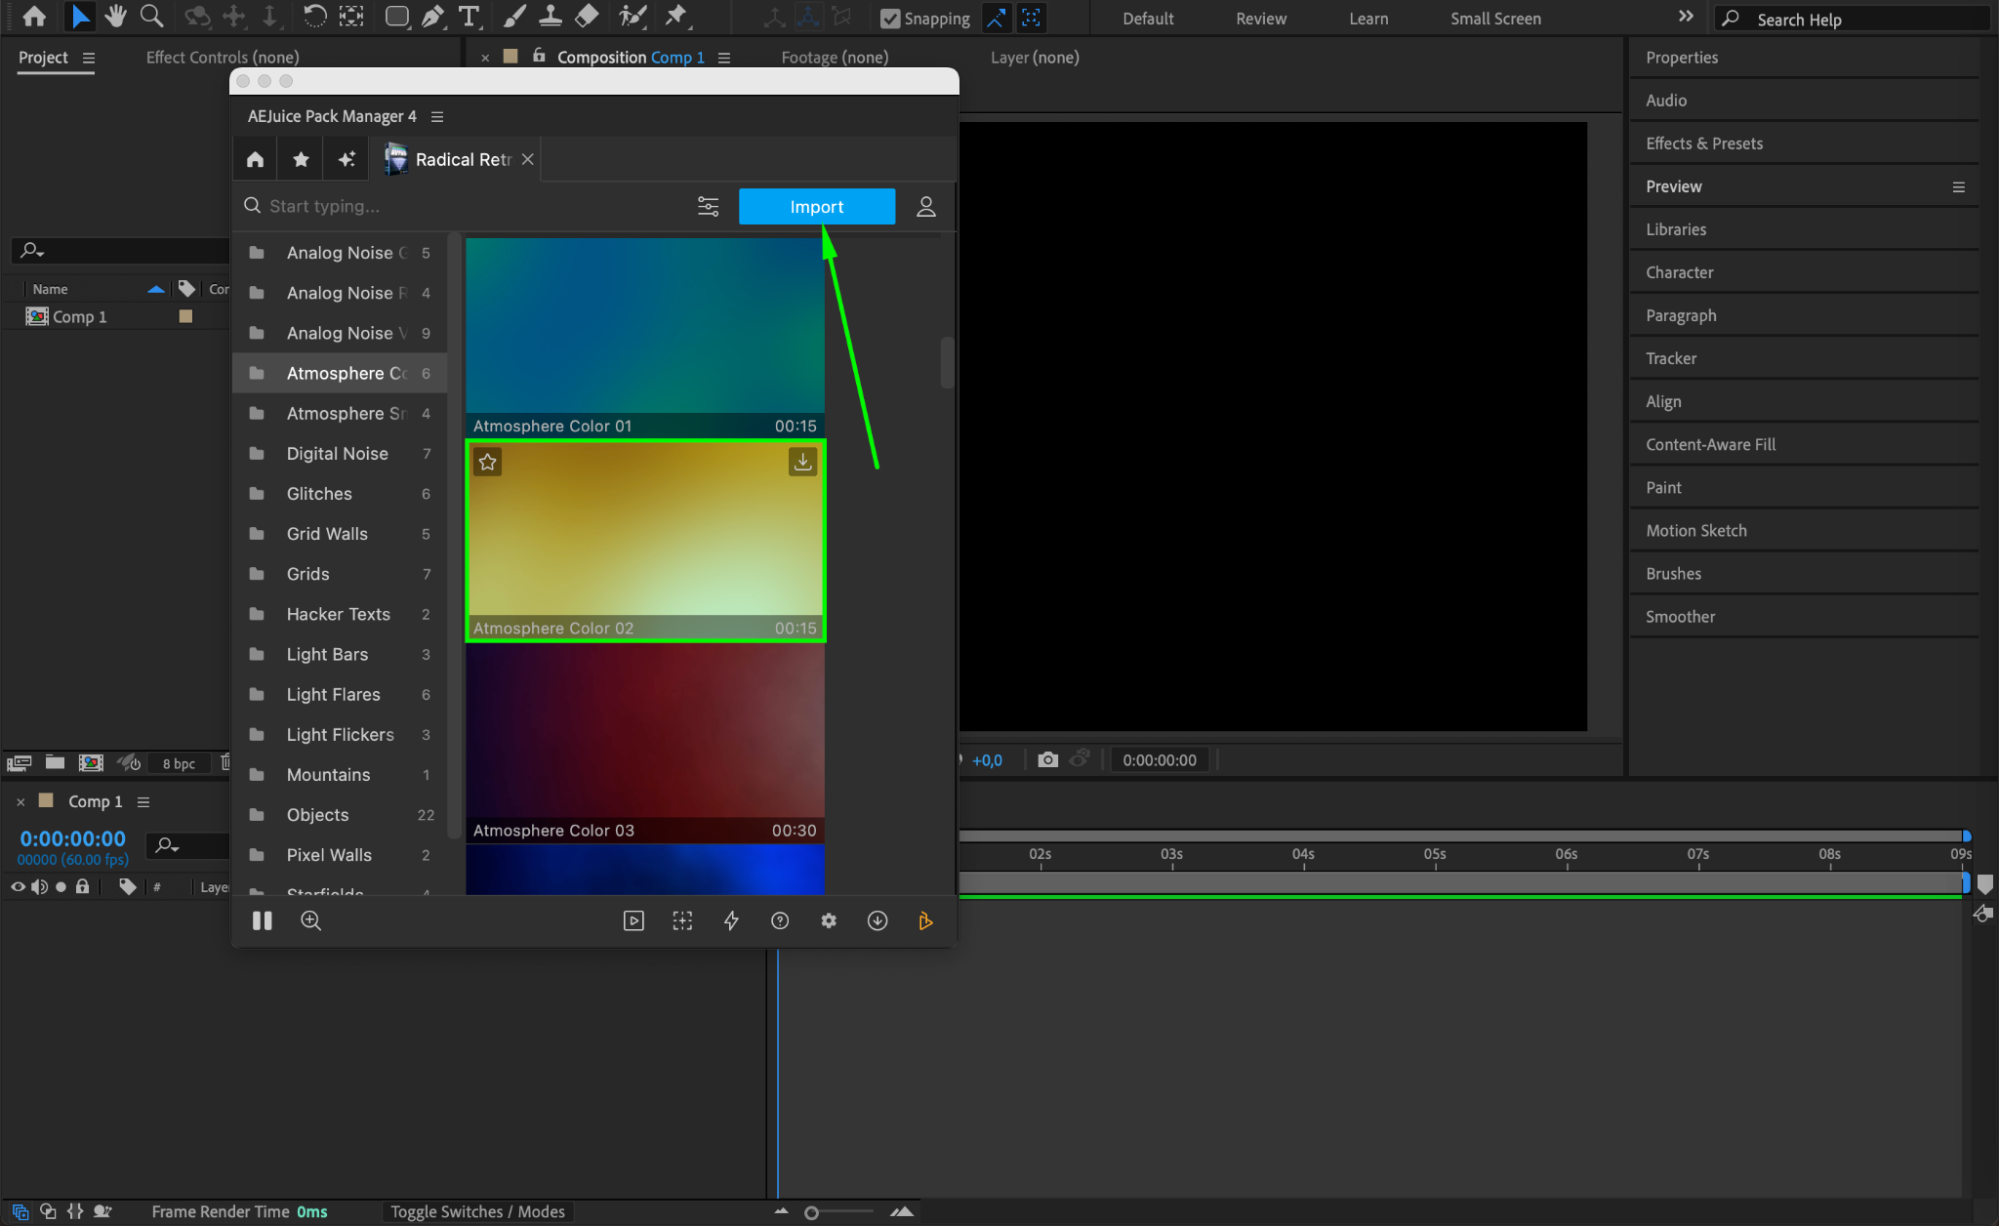Click the AEJuice filter options icon
The height and width of the screenshot is (1226, 1999).
708,206
